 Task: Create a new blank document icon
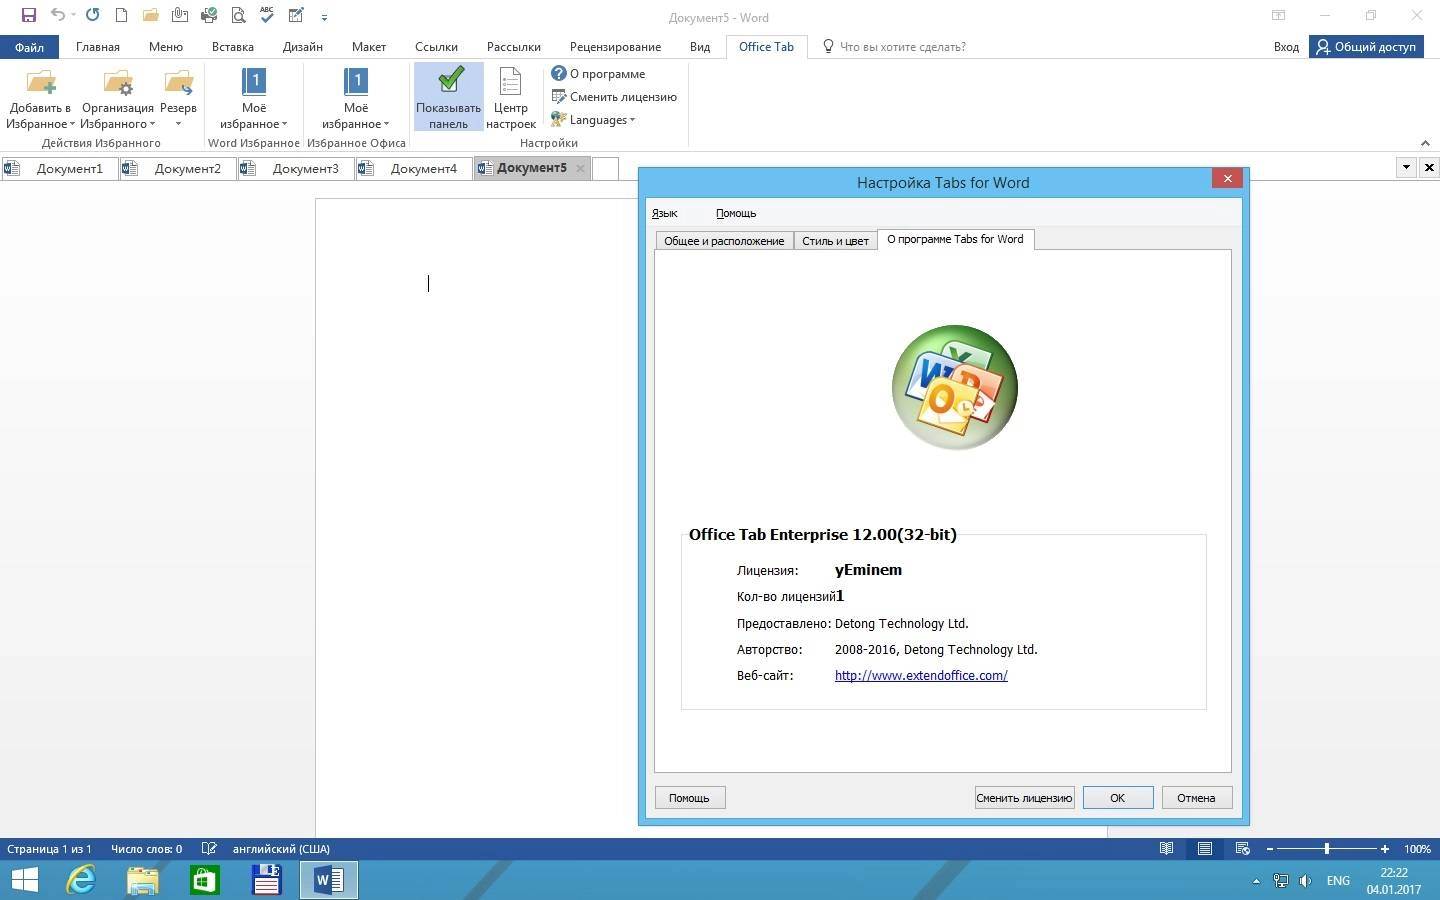coord(121,16)
